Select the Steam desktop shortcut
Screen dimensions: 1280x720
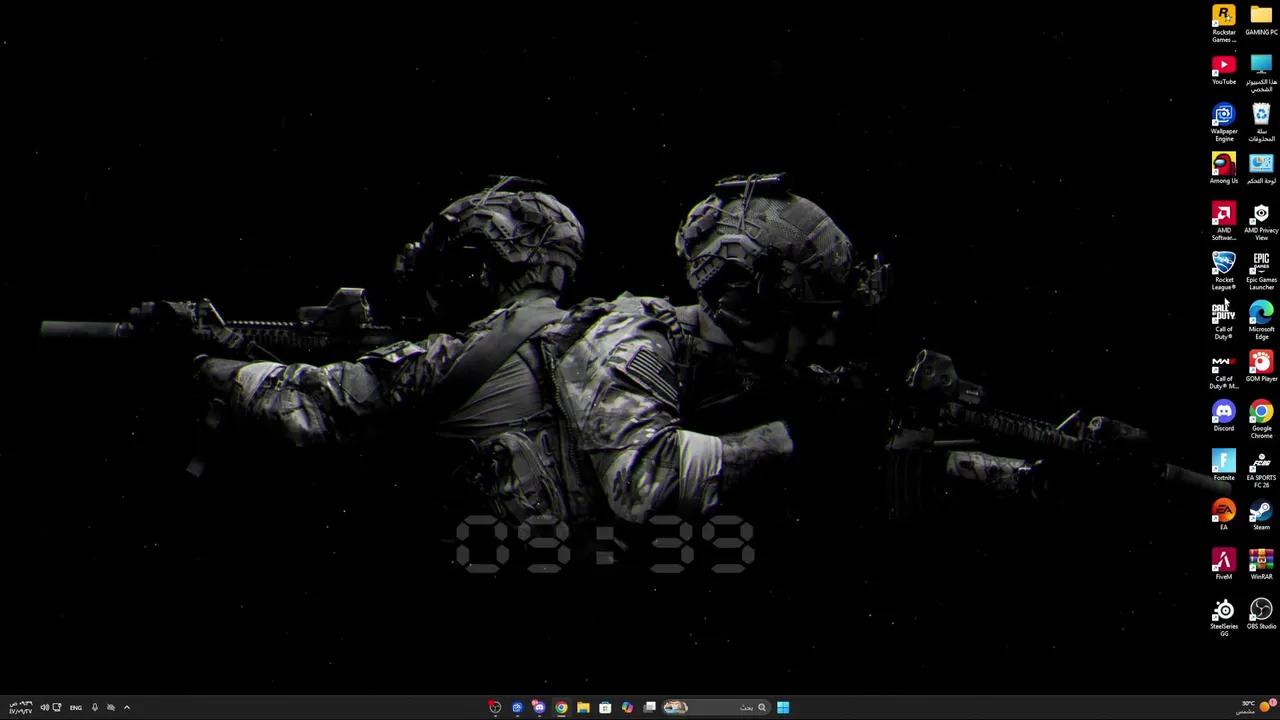coord(1261,516)
